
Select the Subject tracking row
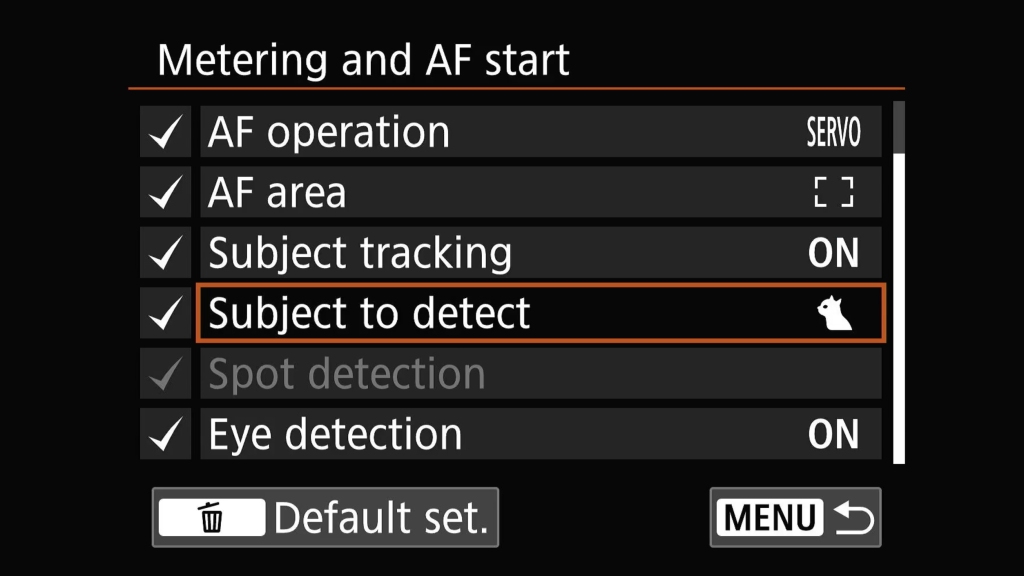pyautogui.click(x=541, y=253)
